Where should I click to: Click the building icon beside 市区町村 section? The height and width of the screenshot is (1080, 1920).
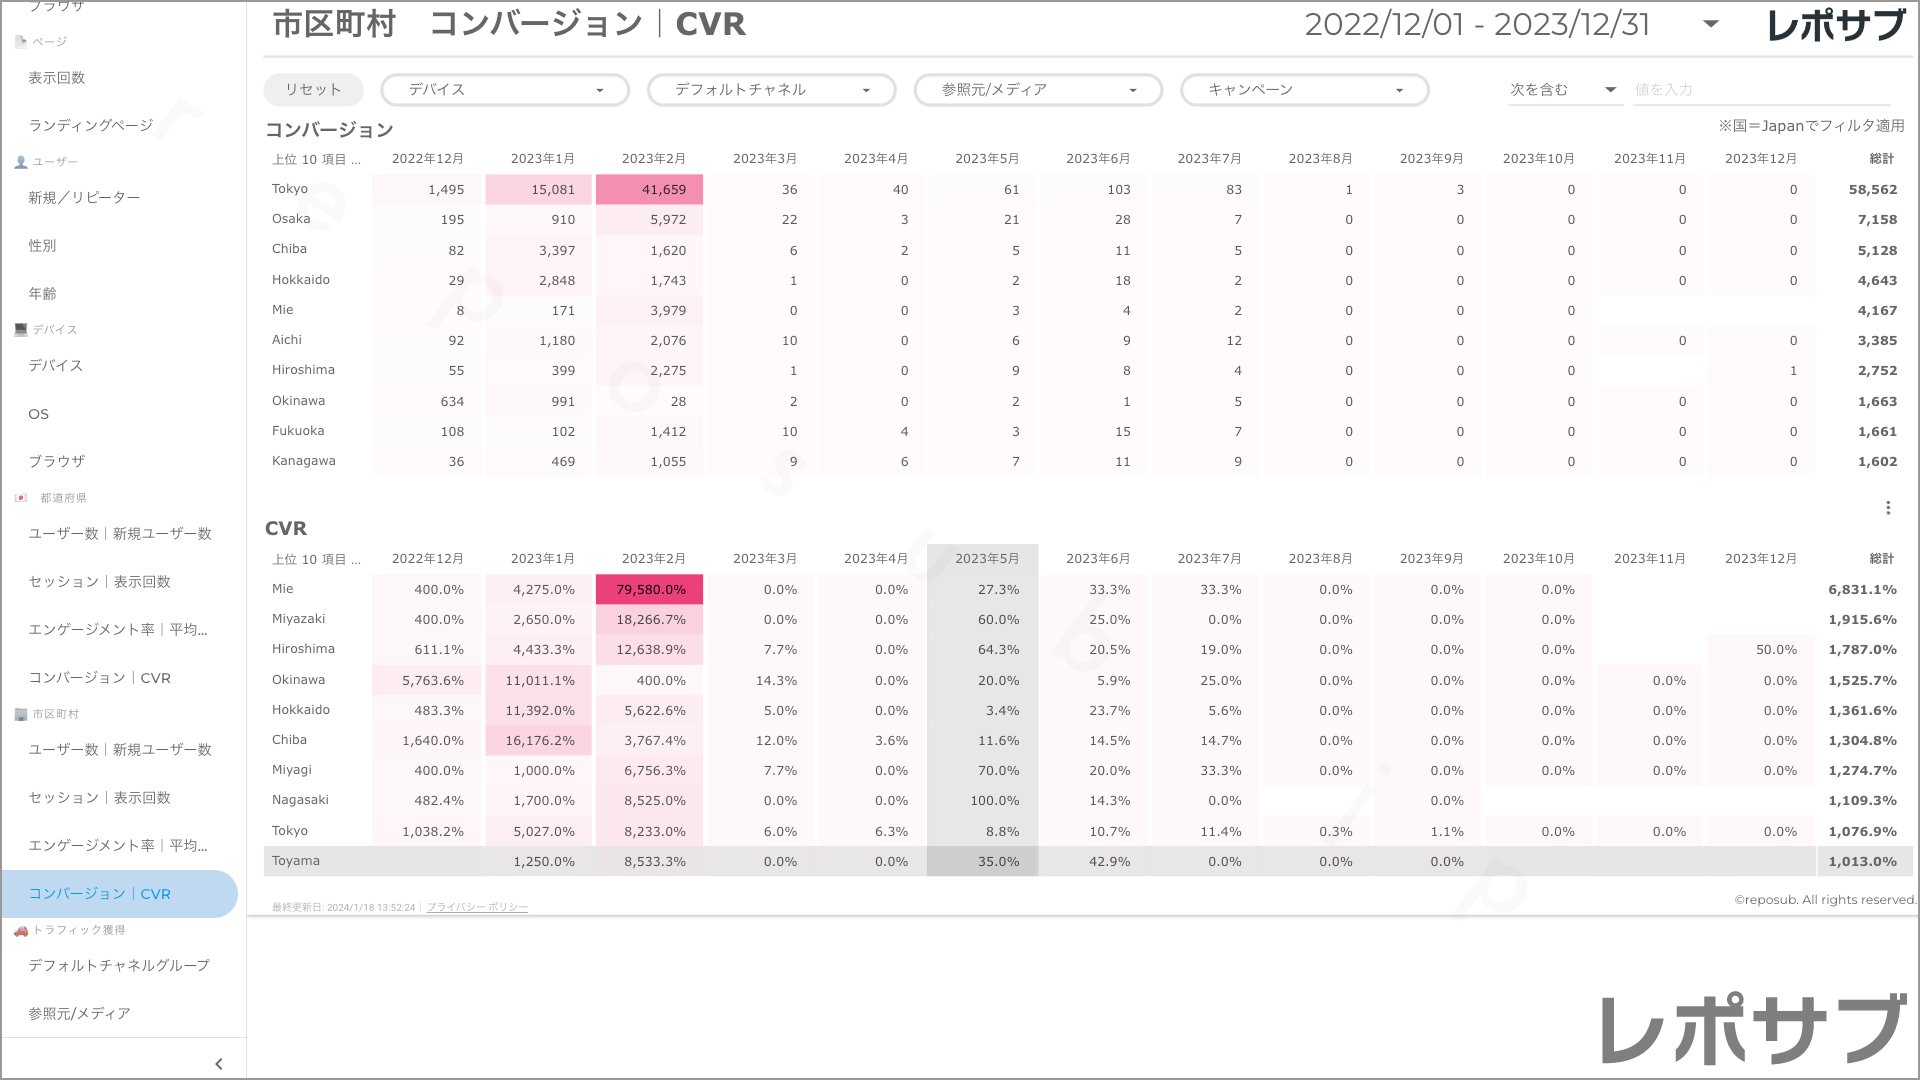(21, 714)
